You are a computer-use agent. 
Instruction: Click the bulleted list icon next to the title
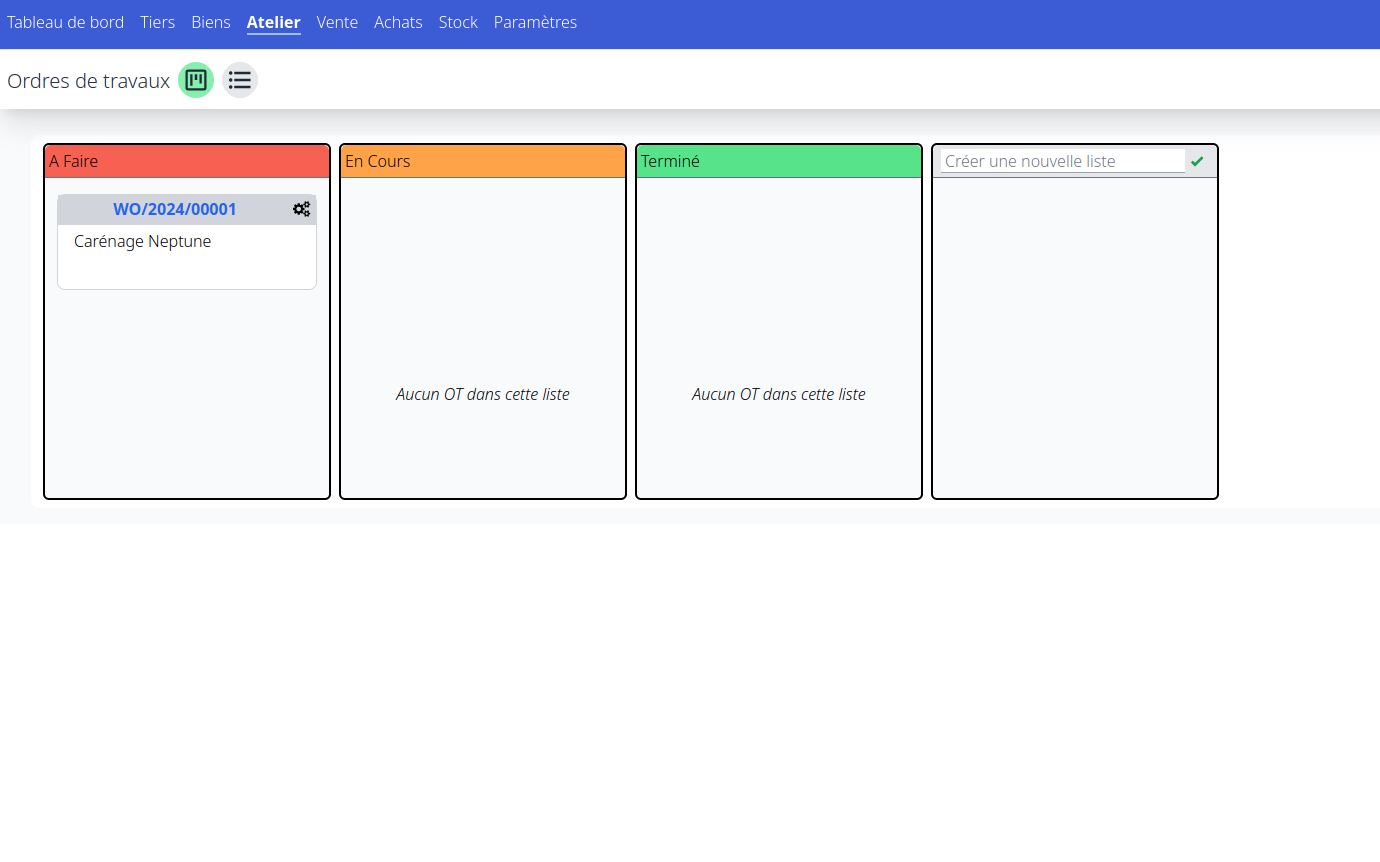(x=239, y=80)
